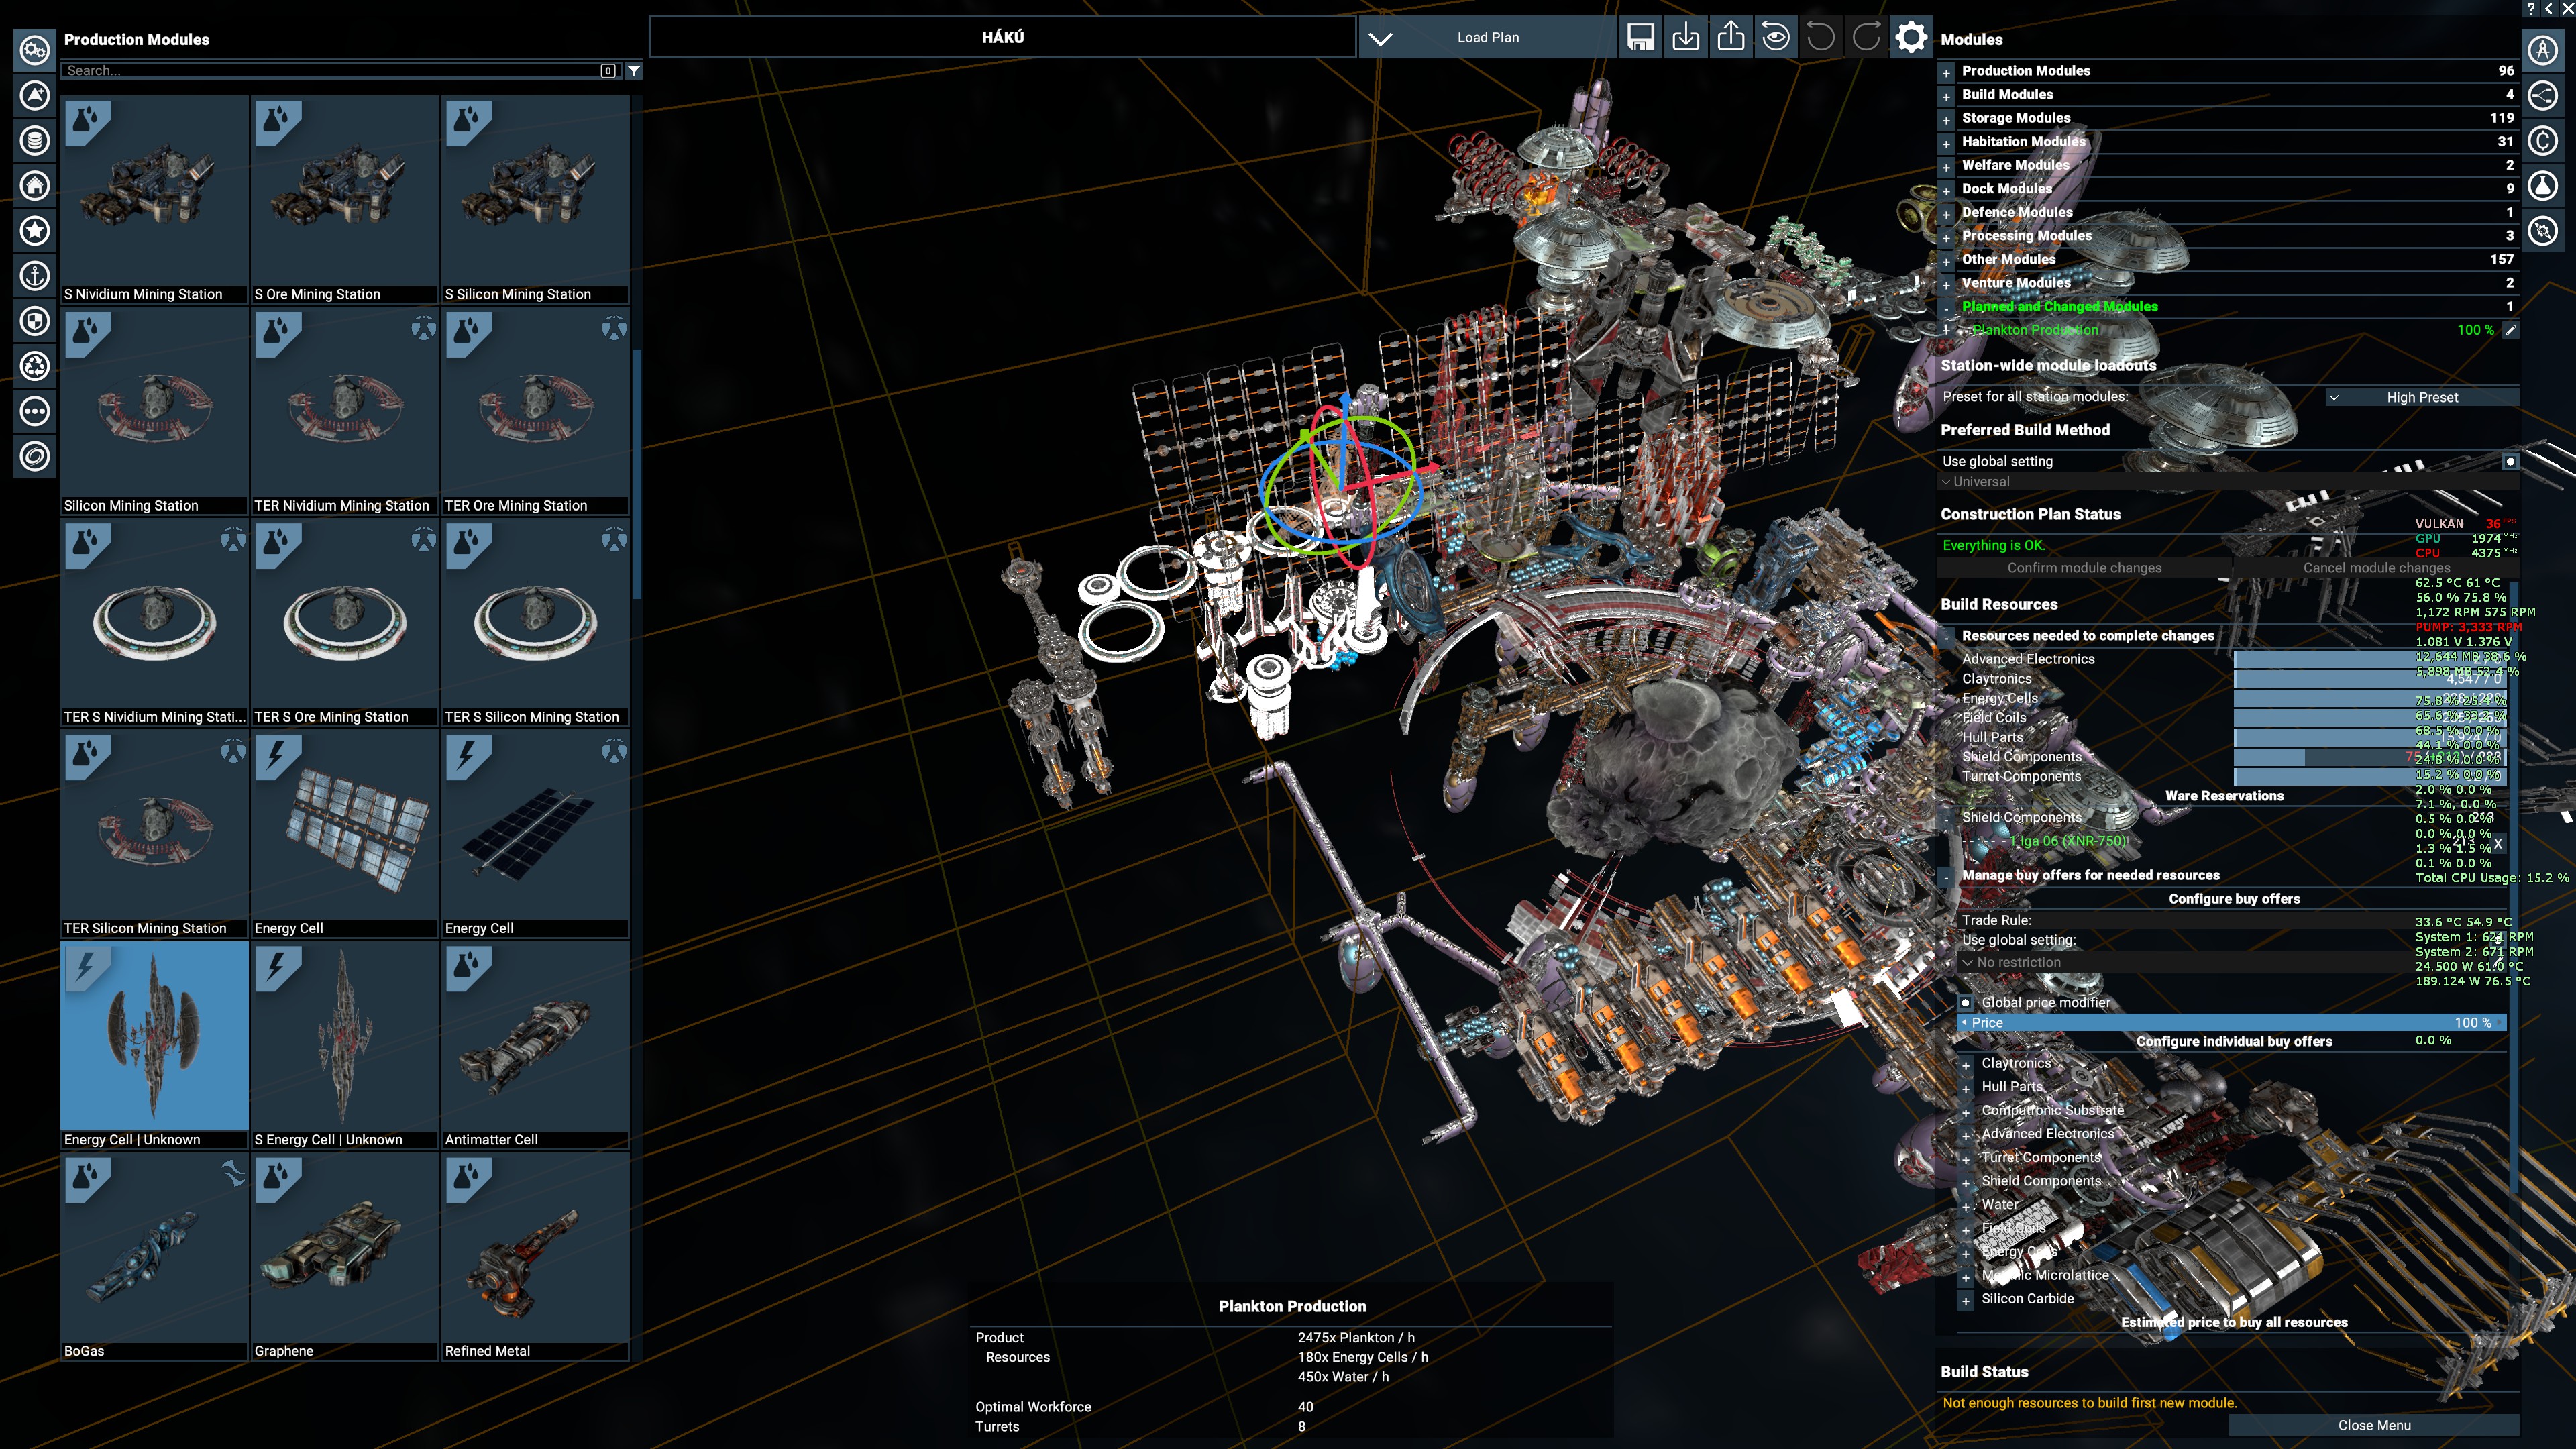Open the Defence Modules shield icon
The width and height of the screenshot is (2576, 1449).
(x=35, y=321)
